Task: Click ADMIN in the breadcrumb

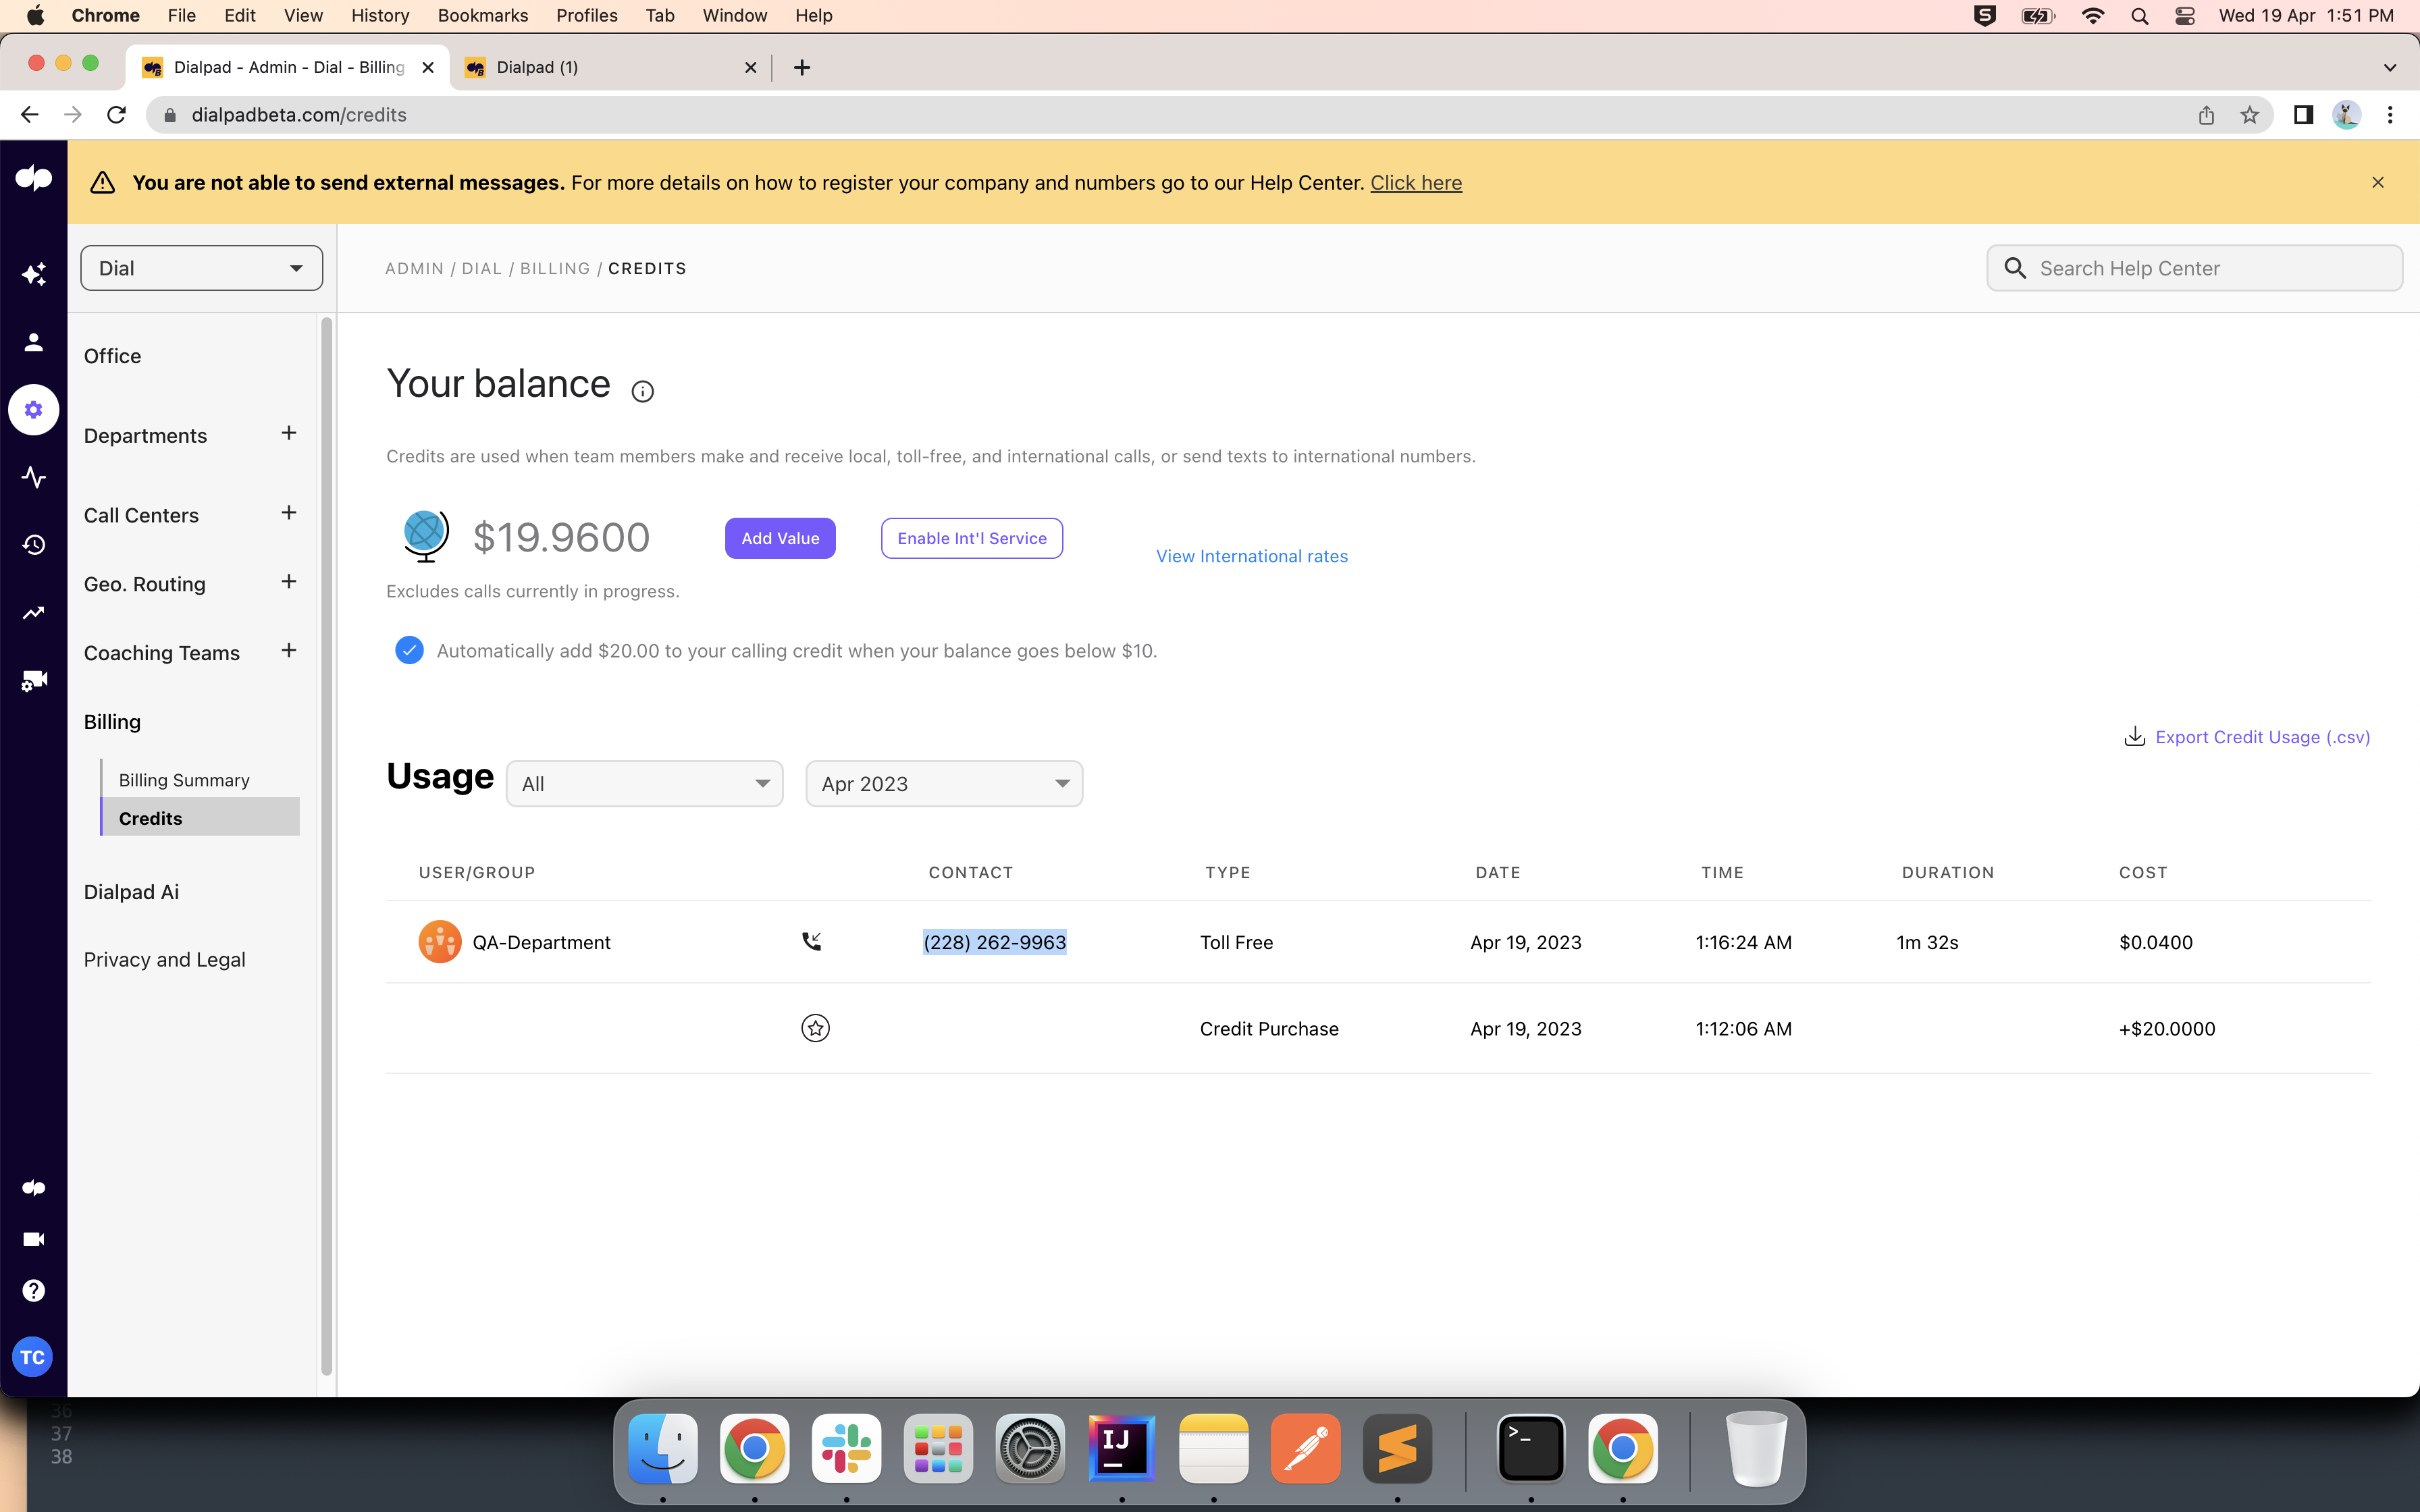Action: pos(414,268)
